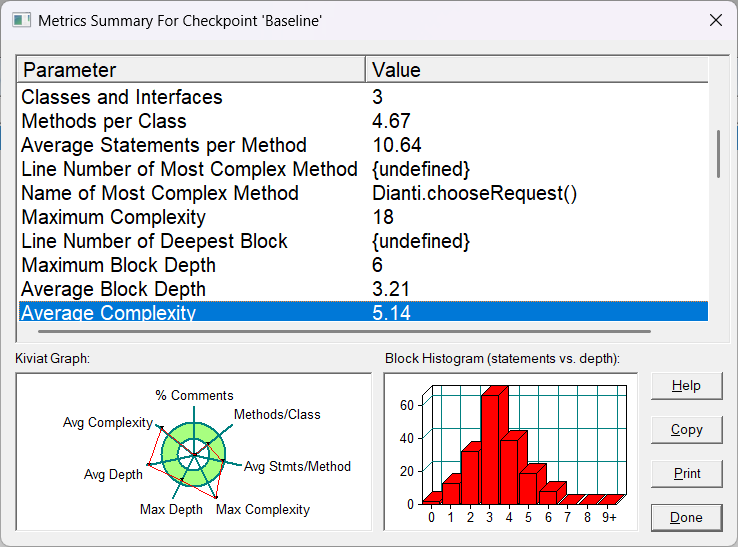Select the highlighted Average Complexity row

point(363,312)
